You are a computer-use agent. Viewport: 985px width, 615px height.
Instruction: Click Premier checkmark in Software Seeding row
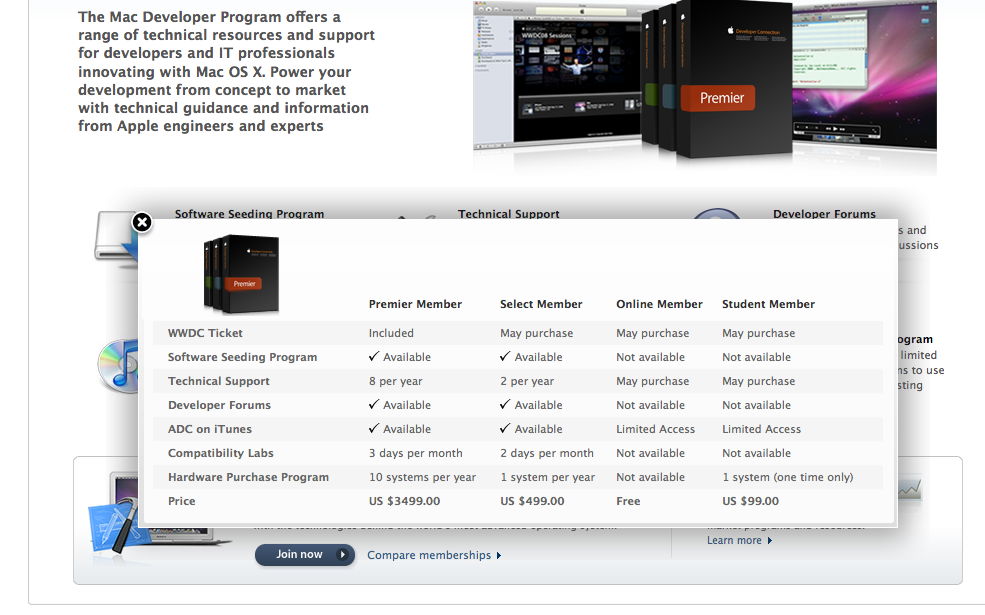374,356
